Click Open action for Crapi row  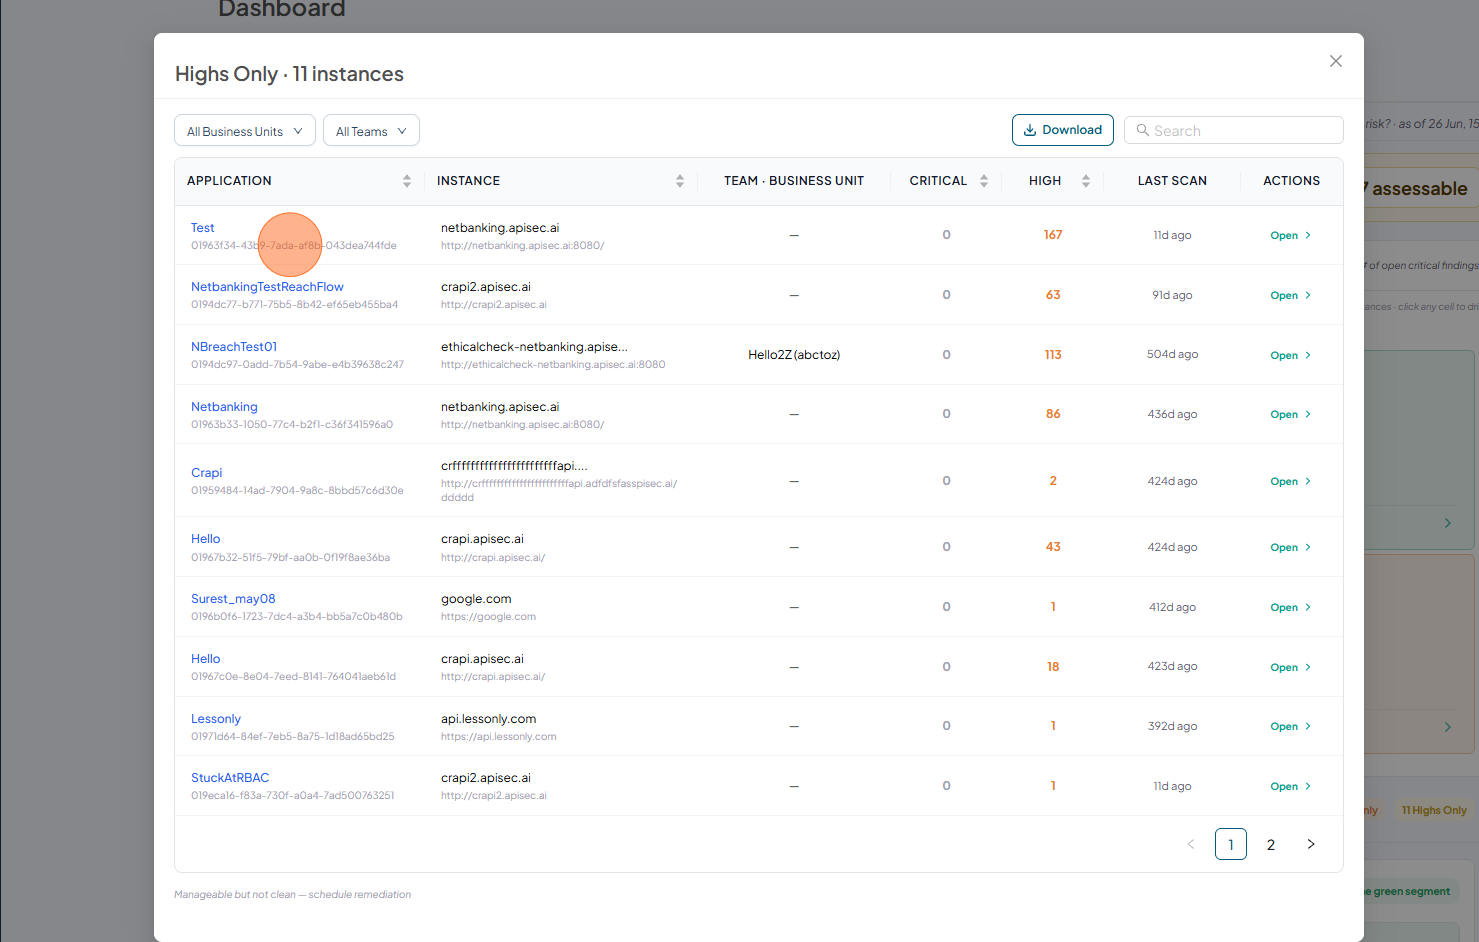click(x=1290, y=482)
